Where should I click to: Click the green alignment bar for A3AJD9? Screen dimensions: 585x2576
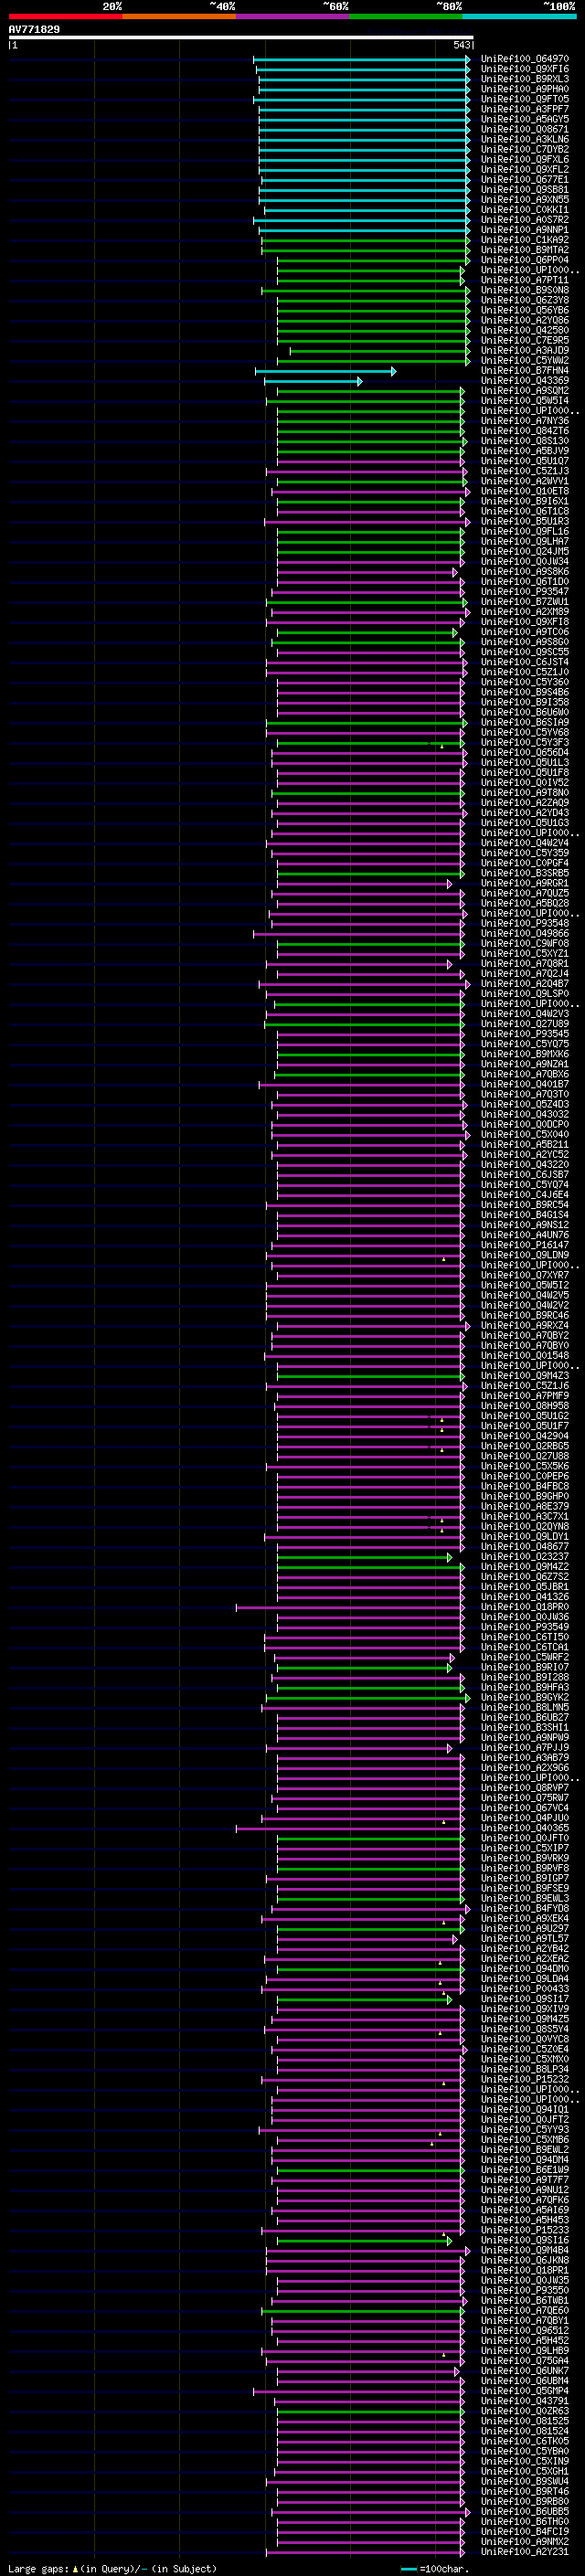tap(380, 350)
